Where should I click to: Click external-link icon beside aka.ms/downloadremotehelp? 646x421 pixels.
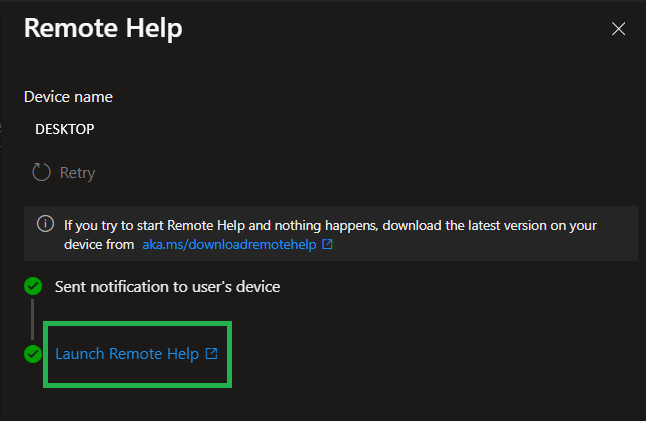coord(327,243)
